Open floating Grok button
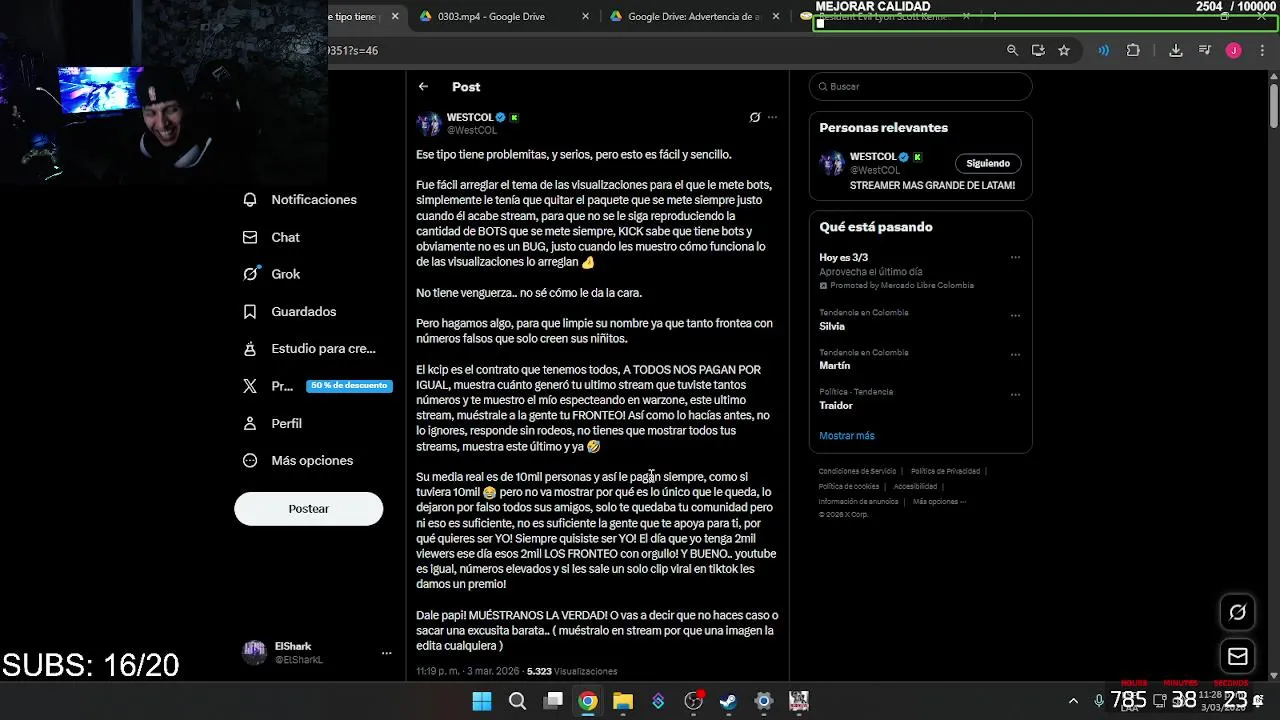This screenshot has width=1280, height=720. pos(1238,612)
